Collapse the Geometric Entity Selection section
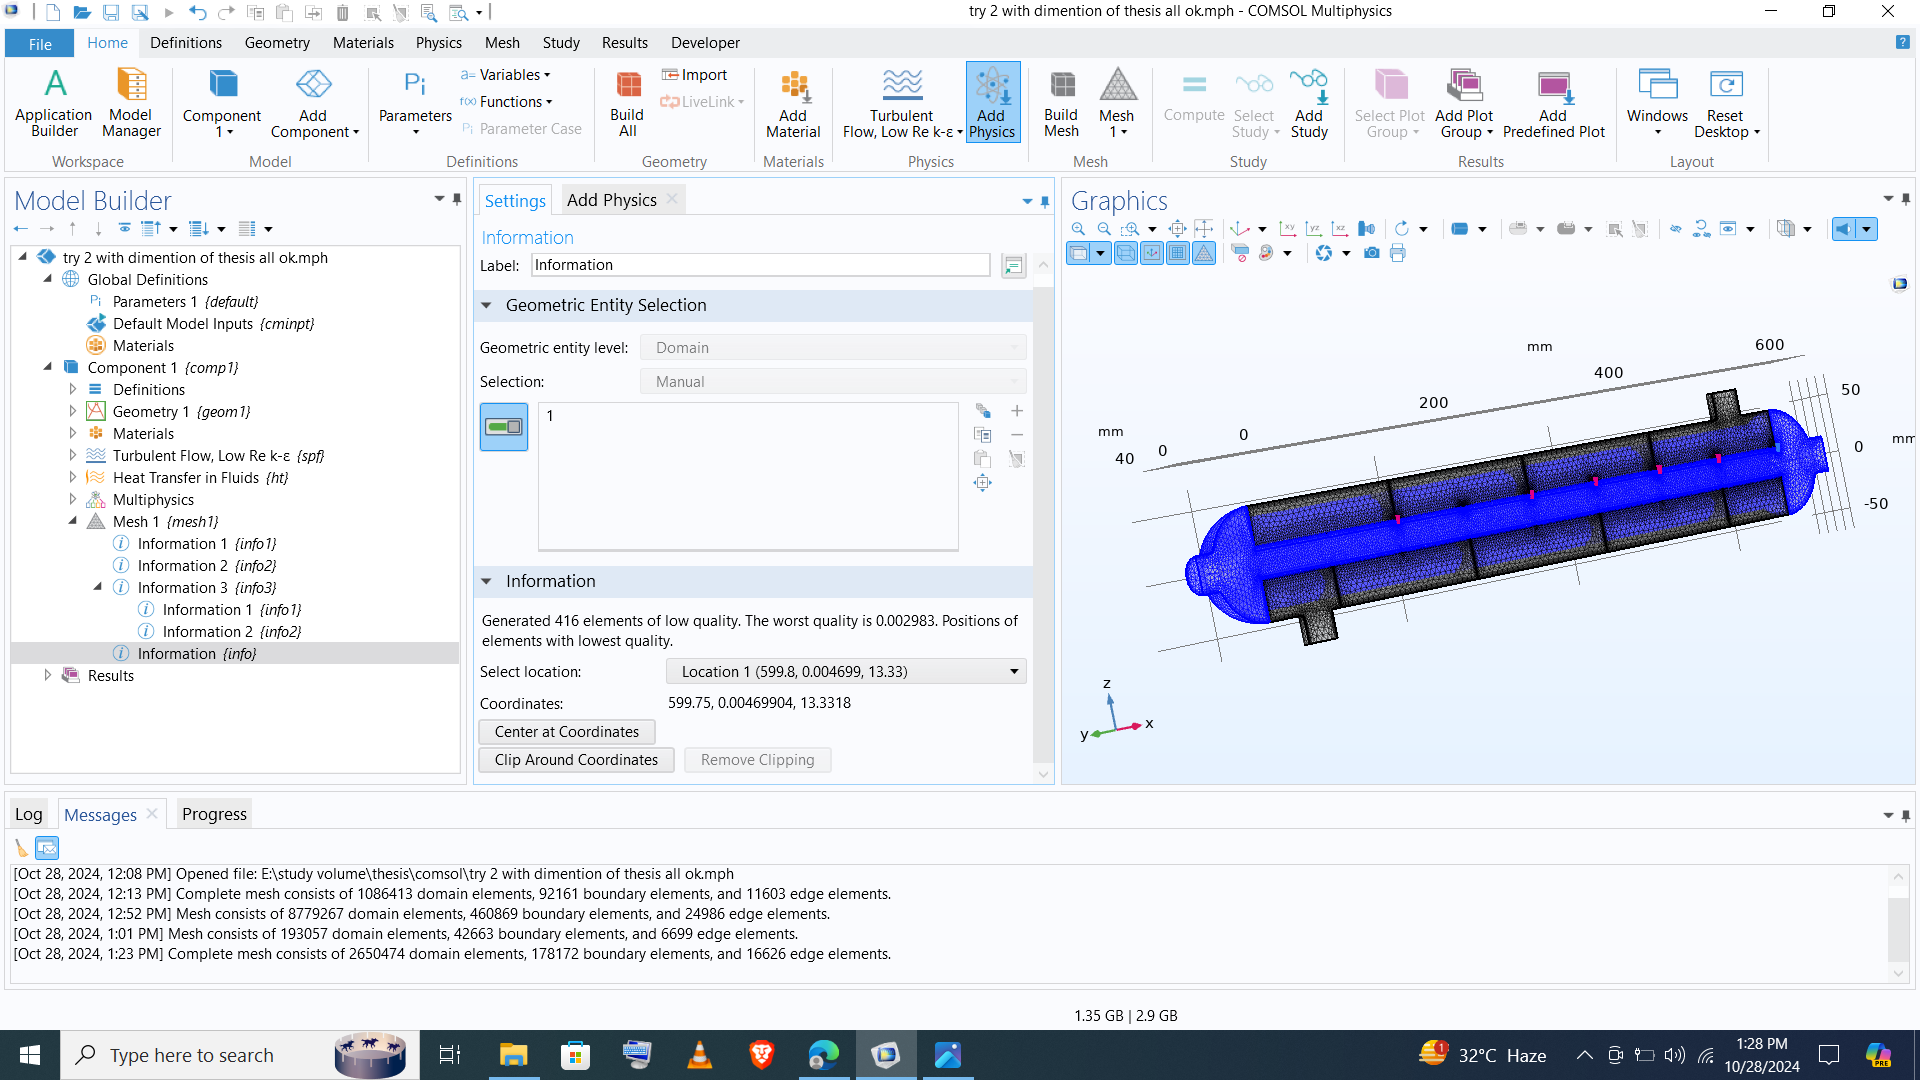This screenshot has width=1920, height=1080. click(x=487, y=306)
